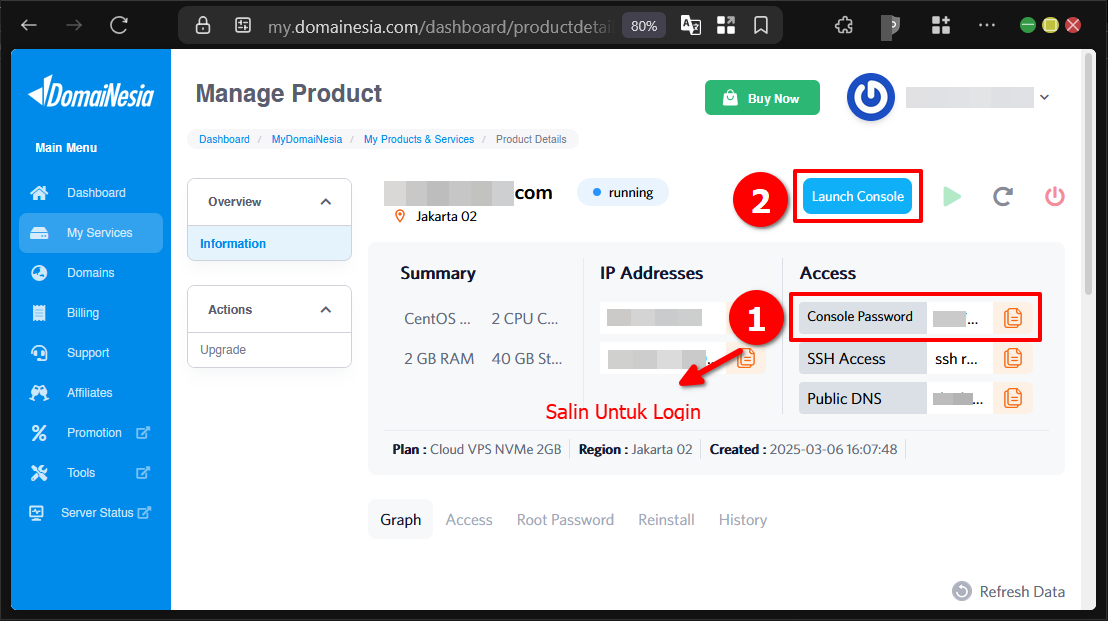Click the green Buy Now button

tap(762, 97)
